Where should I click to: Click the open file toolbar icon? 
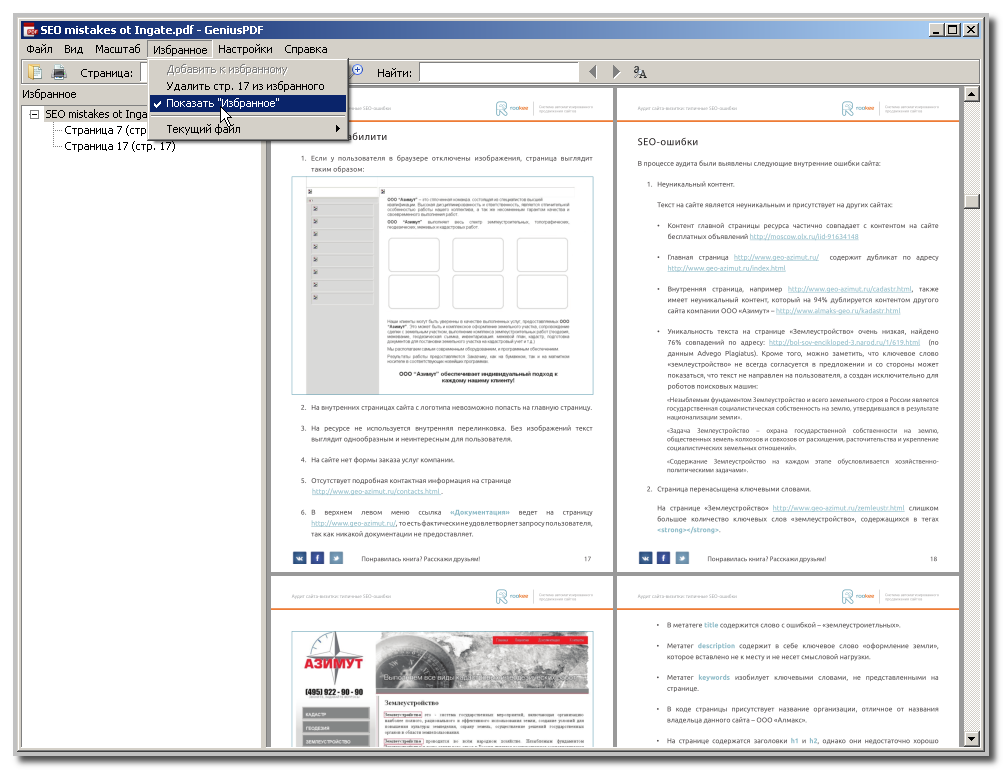[x=35, y=72]
